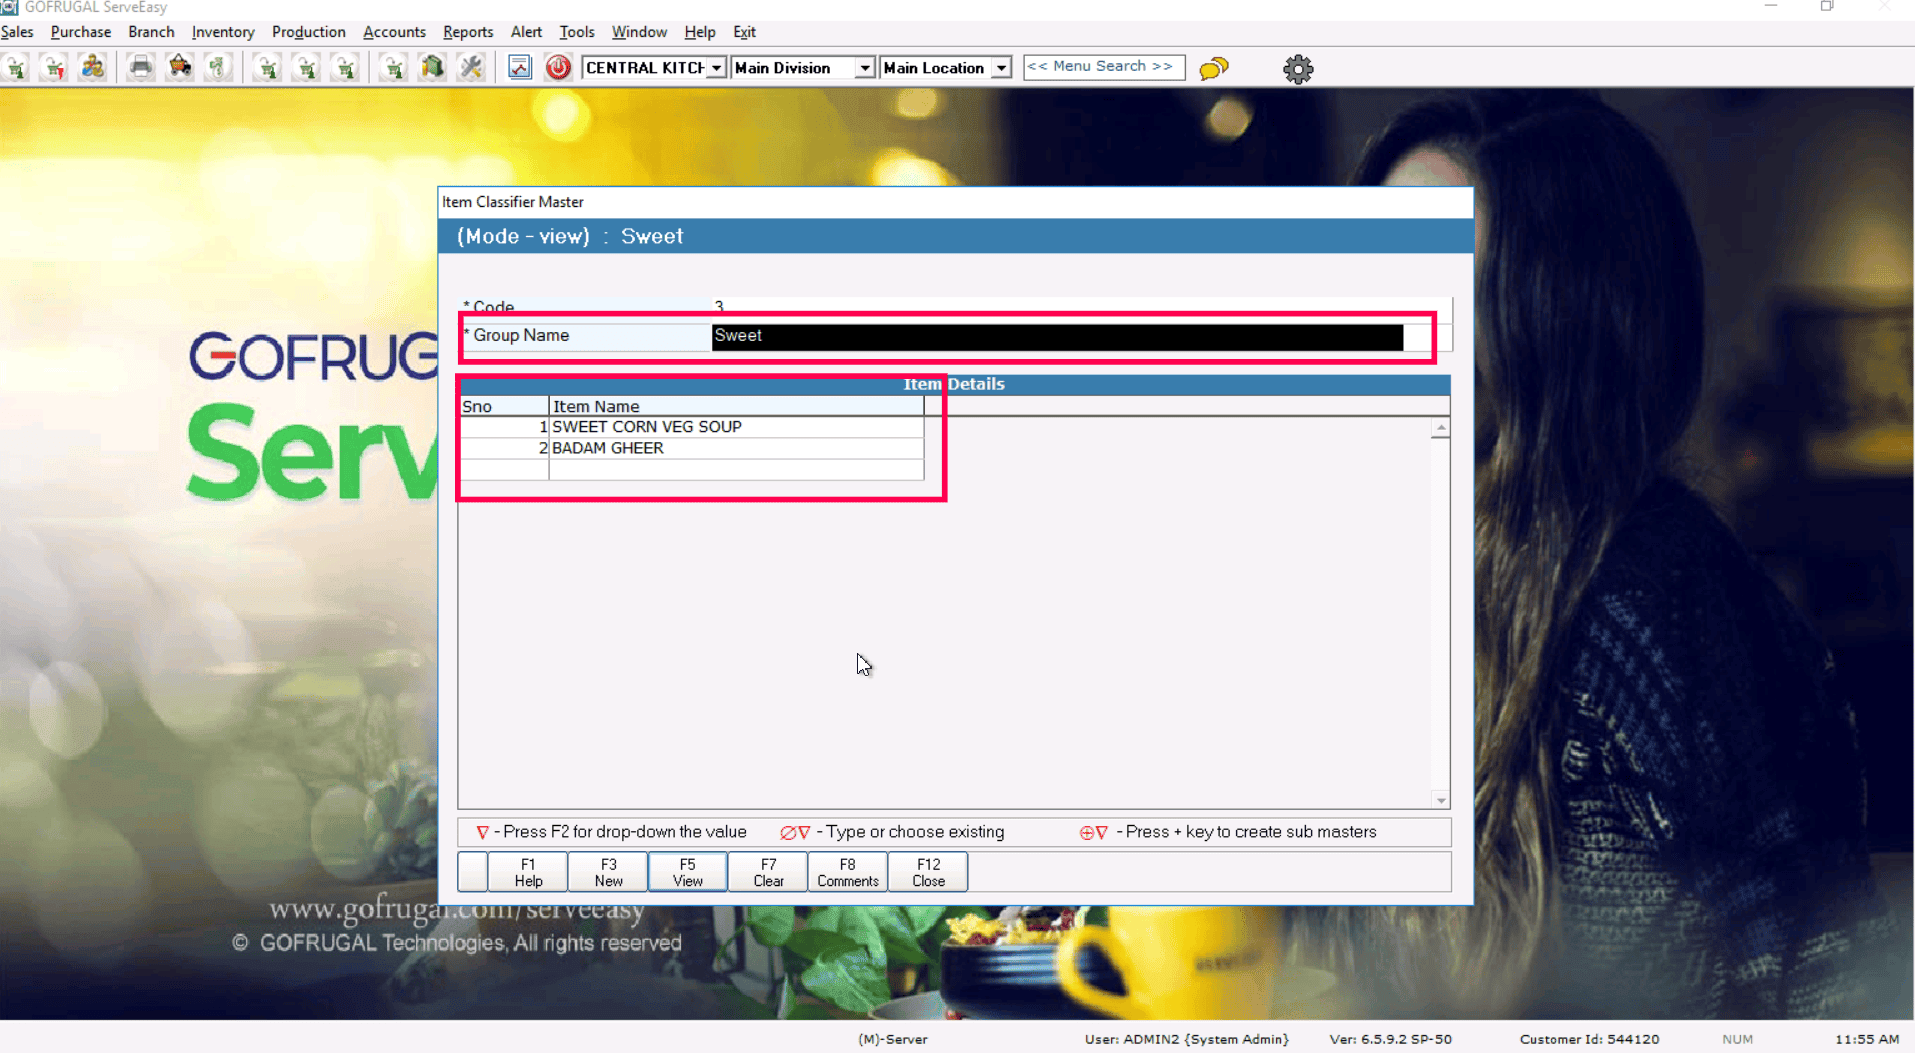Open the settings gear icon
The height and width of the screenshot is (1053, 1915).
point(1298,69)
